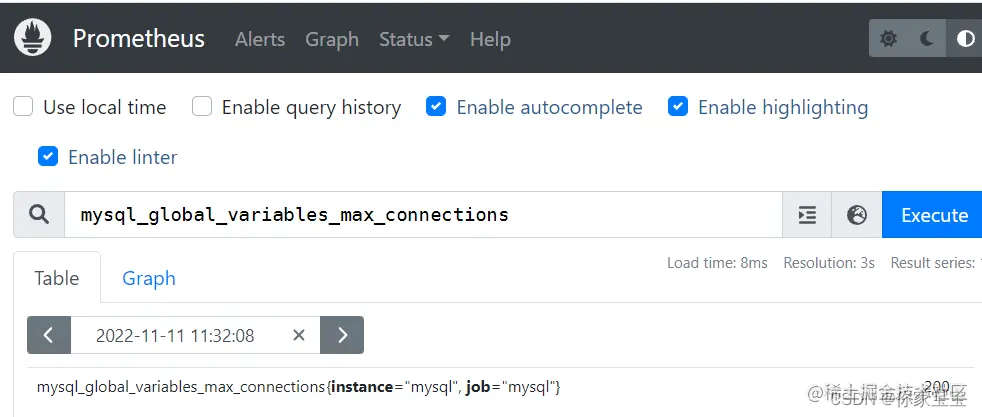Open the Help menu item
Screen dimensions: 982x417
click(x=490, y=39)
